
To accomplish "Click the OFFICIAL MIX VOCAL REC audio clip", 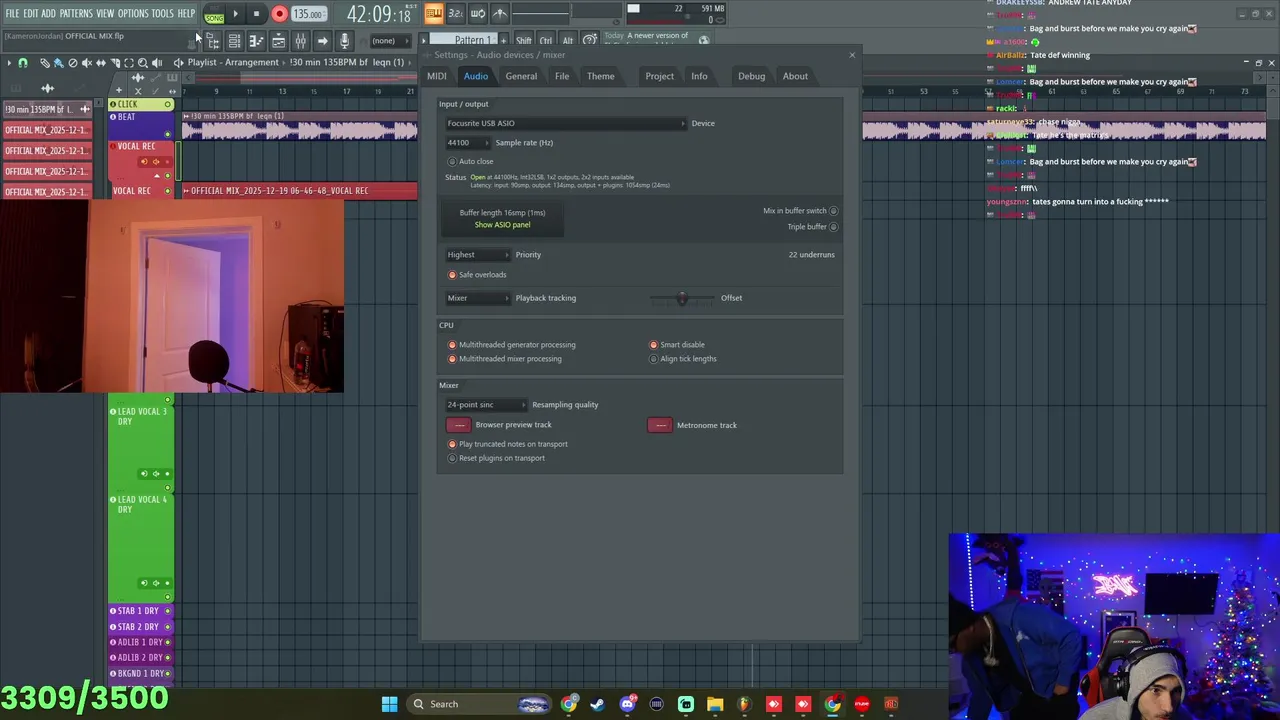I will pos(299,191).
